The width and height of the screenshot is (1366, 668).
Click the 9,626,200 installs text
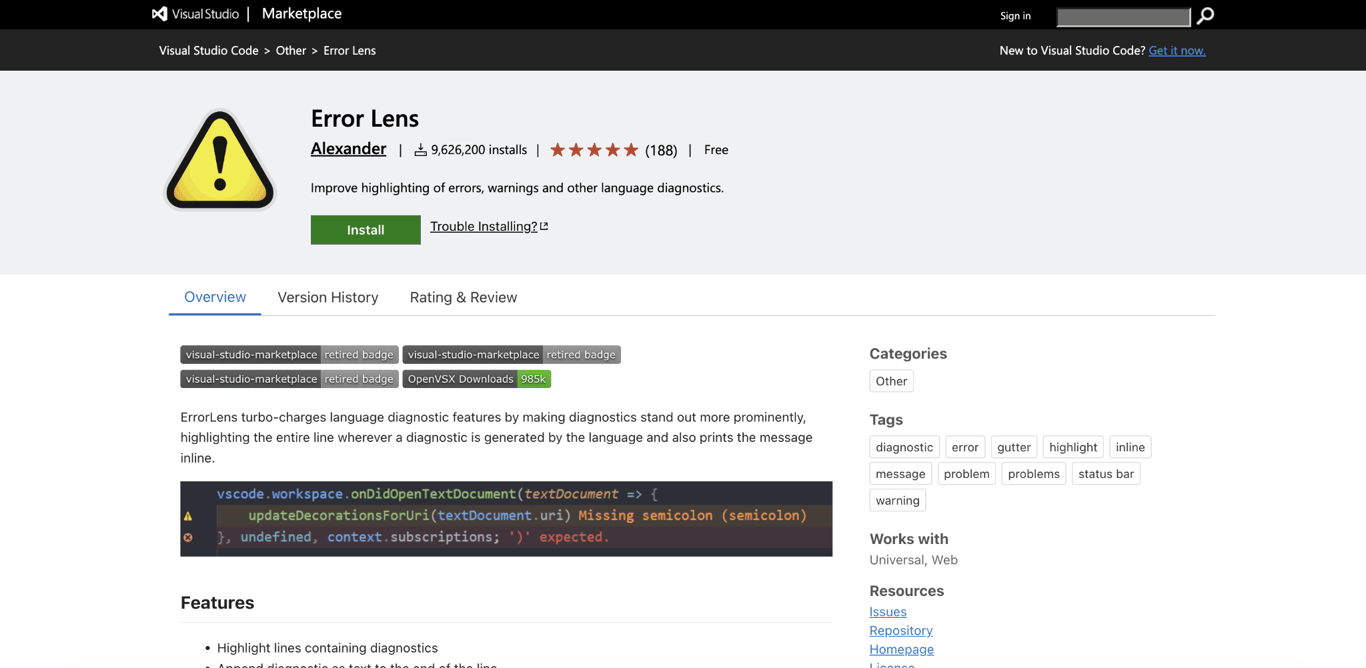point(478,150)
